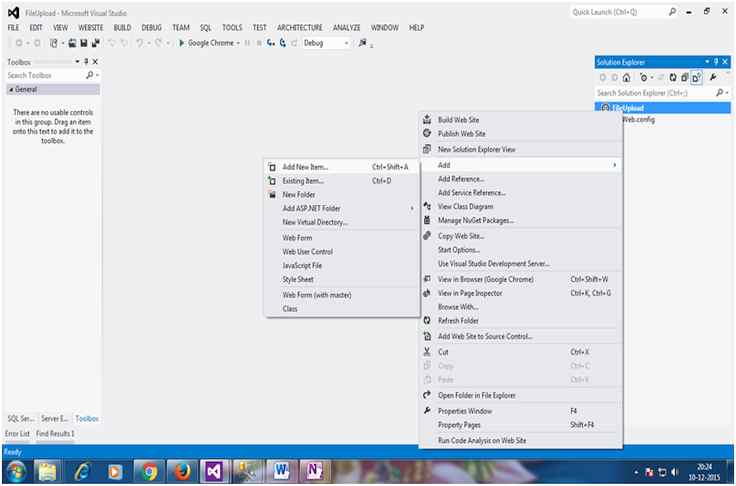Click Publish Web Site in context menu

521,134
